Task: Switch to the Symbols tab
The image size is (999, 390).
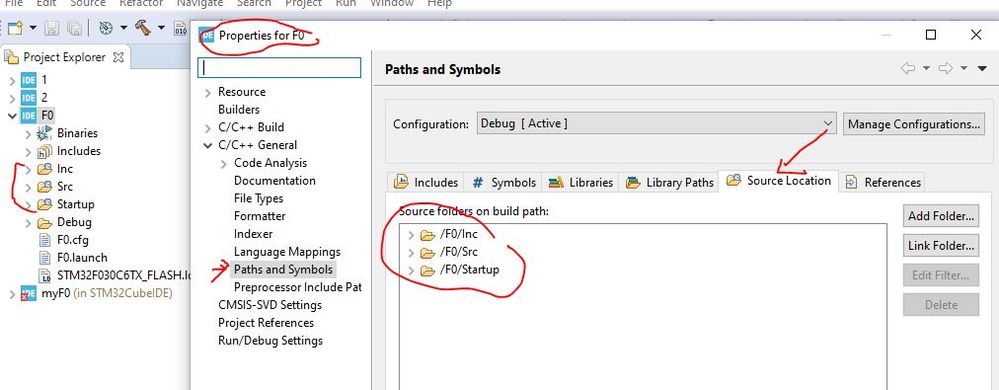Action: 503,182
